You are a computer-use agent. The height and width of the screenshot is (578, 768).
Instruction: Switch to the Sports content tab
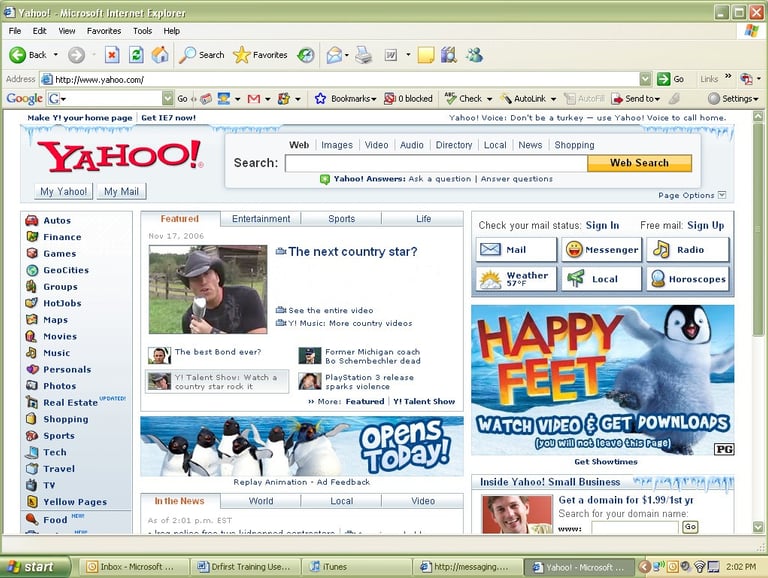(x=341, y=219)
